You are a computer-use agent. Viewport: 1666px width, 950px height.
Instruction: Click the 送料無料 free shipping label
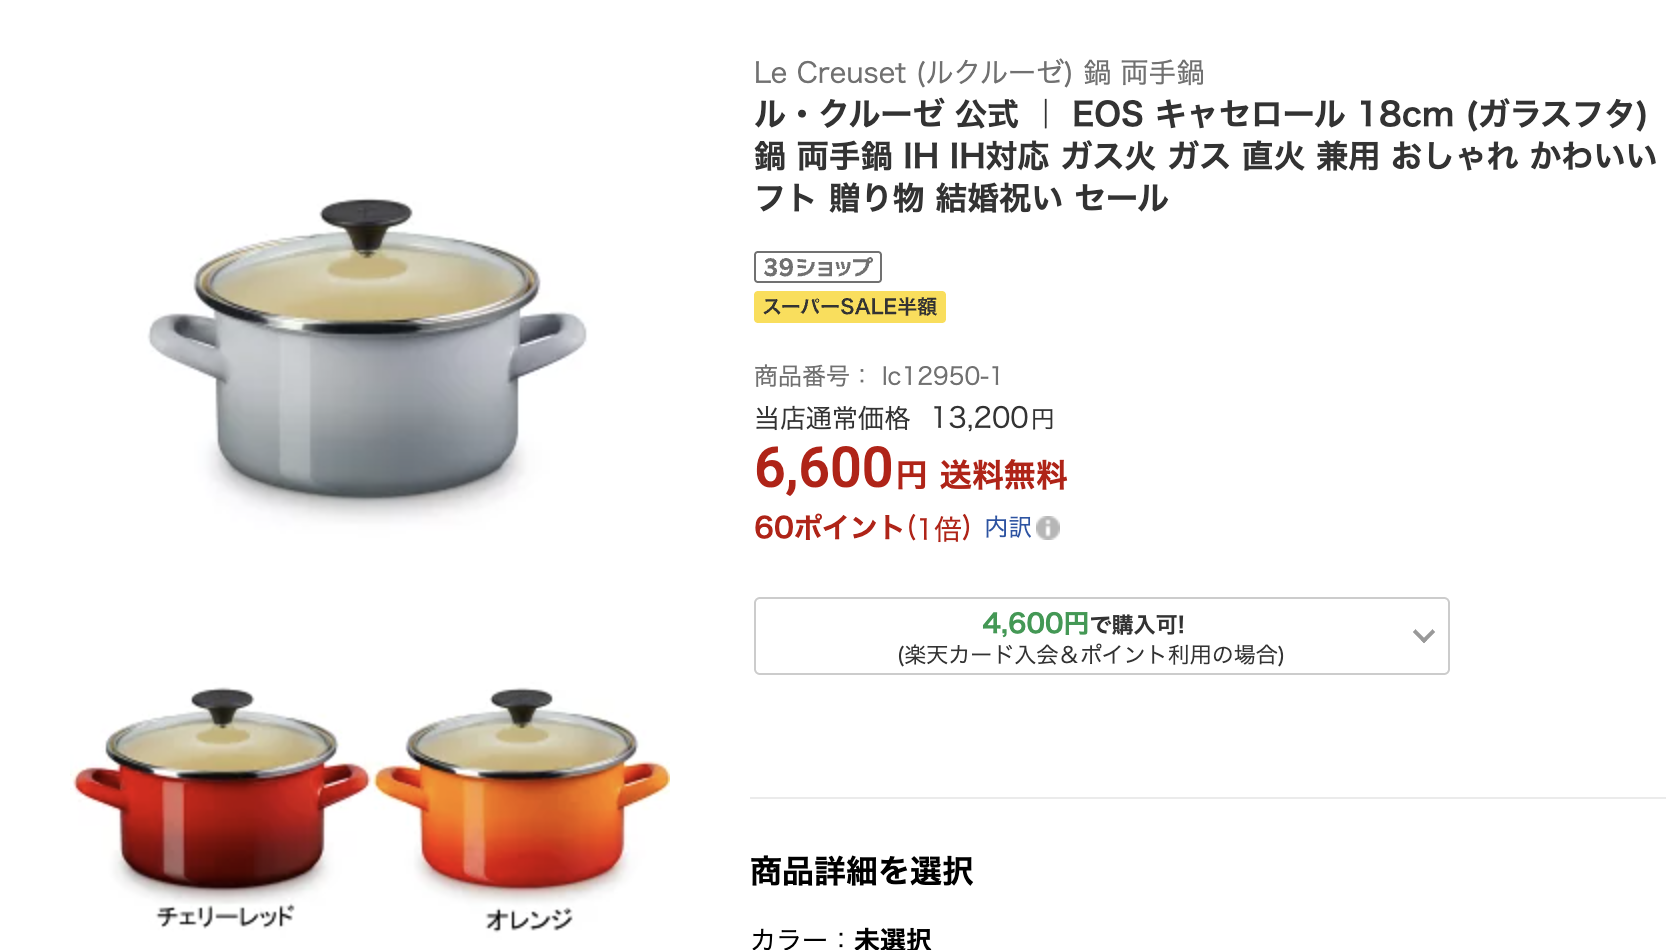coord(1003,475)
